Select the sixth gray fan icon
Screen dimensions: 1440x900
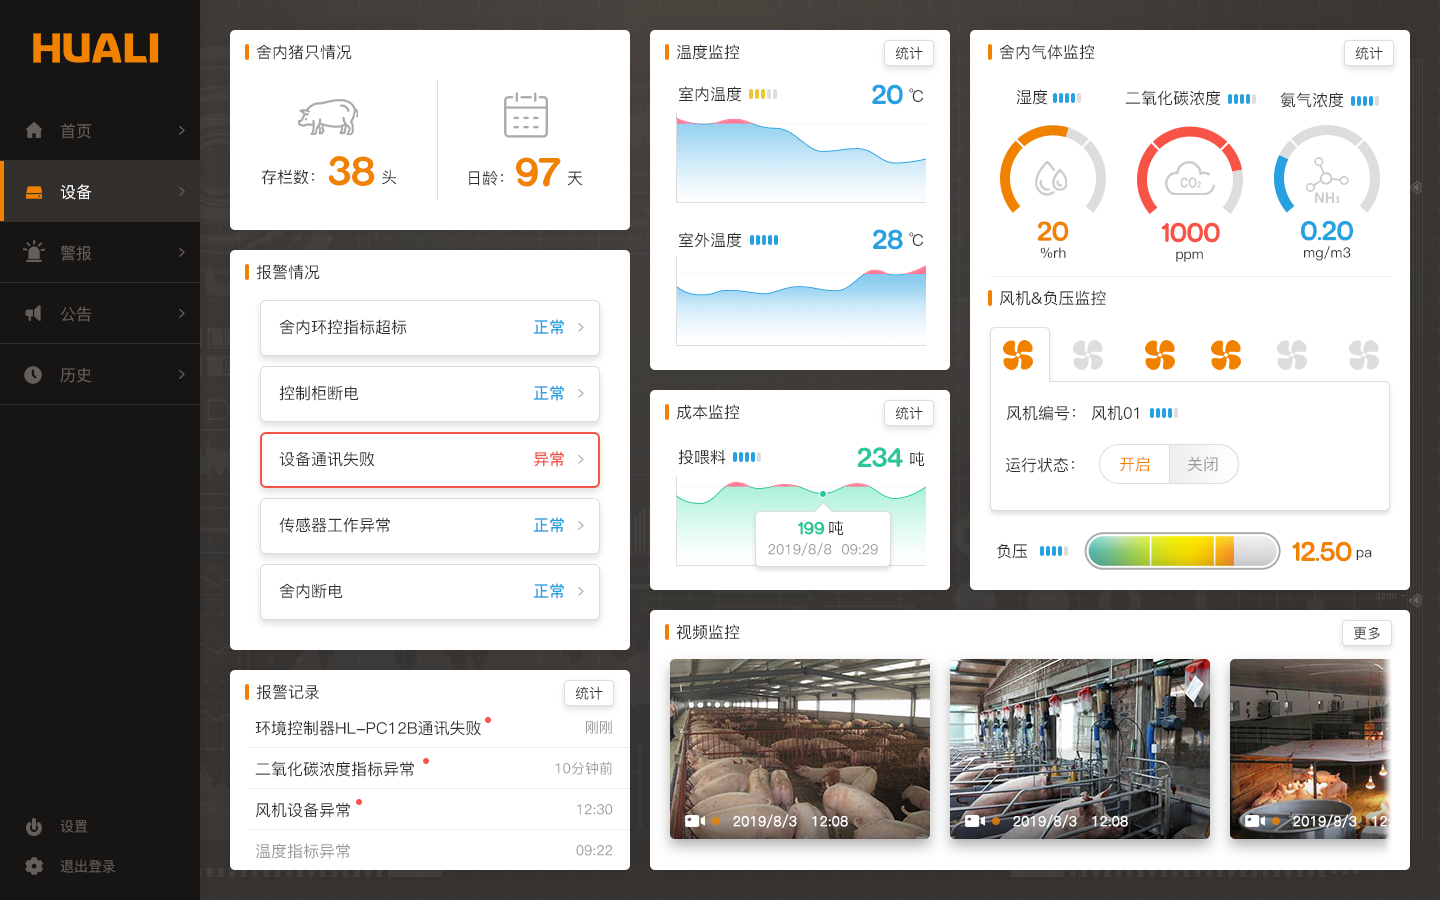tap(1363, 355)
